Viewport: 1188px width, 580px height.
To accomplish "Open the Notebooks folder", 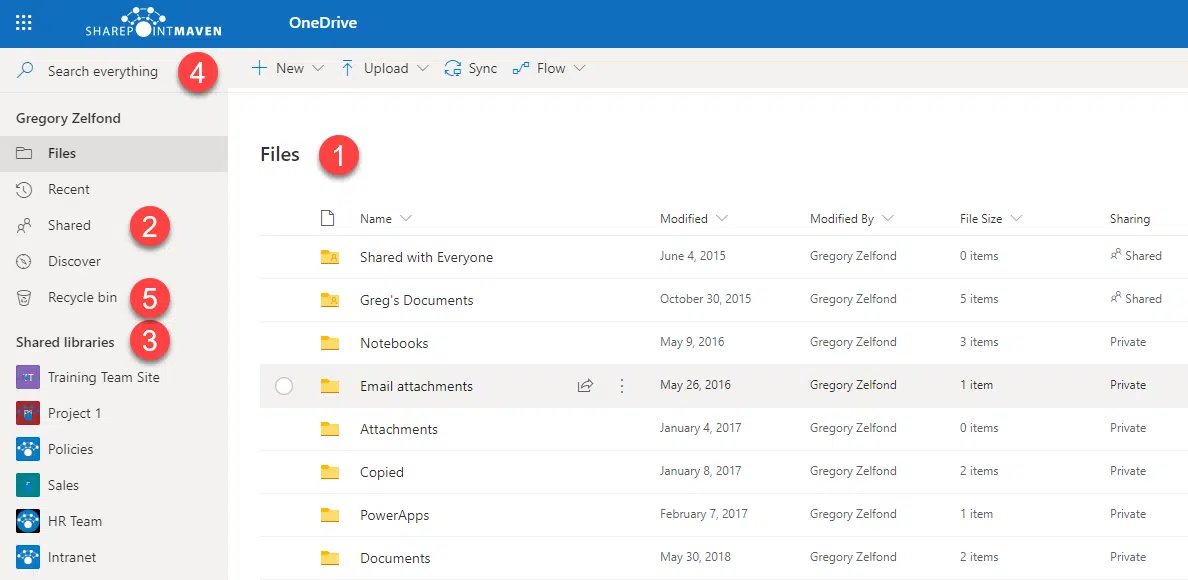I will [394, 344].
